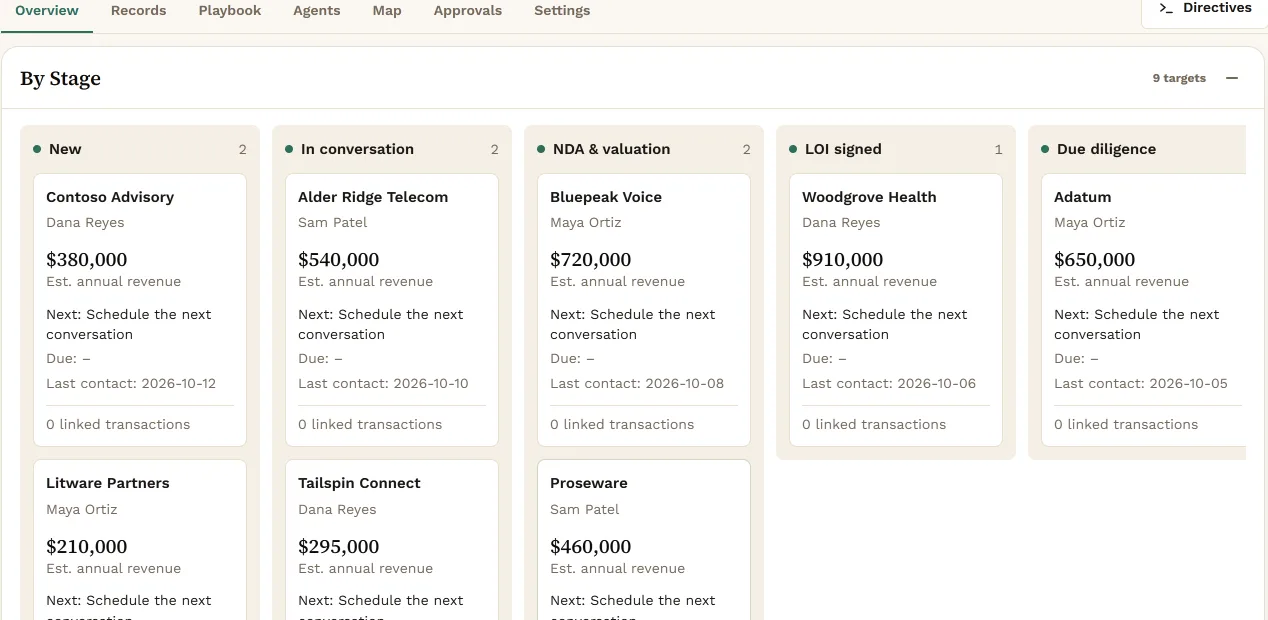Click linked transactions on Alder Ridge Telecom card
This screenshot has width=1268, height=620.
tap(370, 424)
